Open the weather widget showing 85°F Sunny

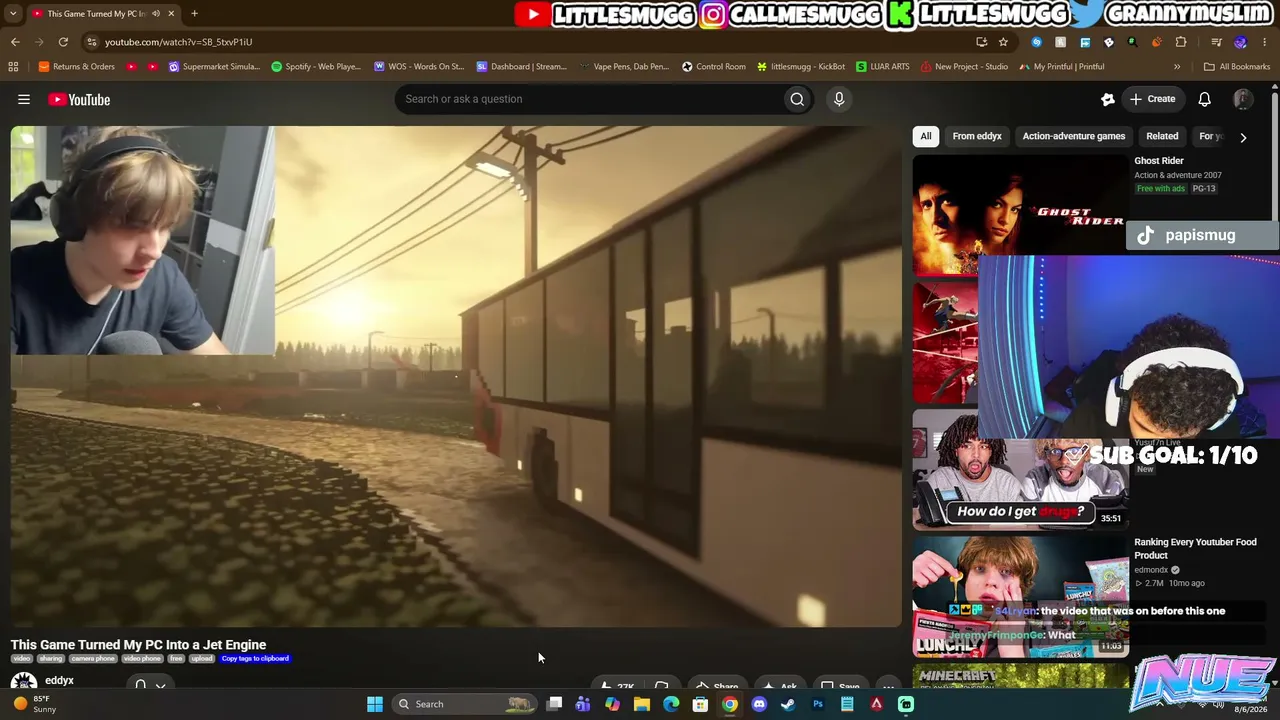(x=35, y=704)
